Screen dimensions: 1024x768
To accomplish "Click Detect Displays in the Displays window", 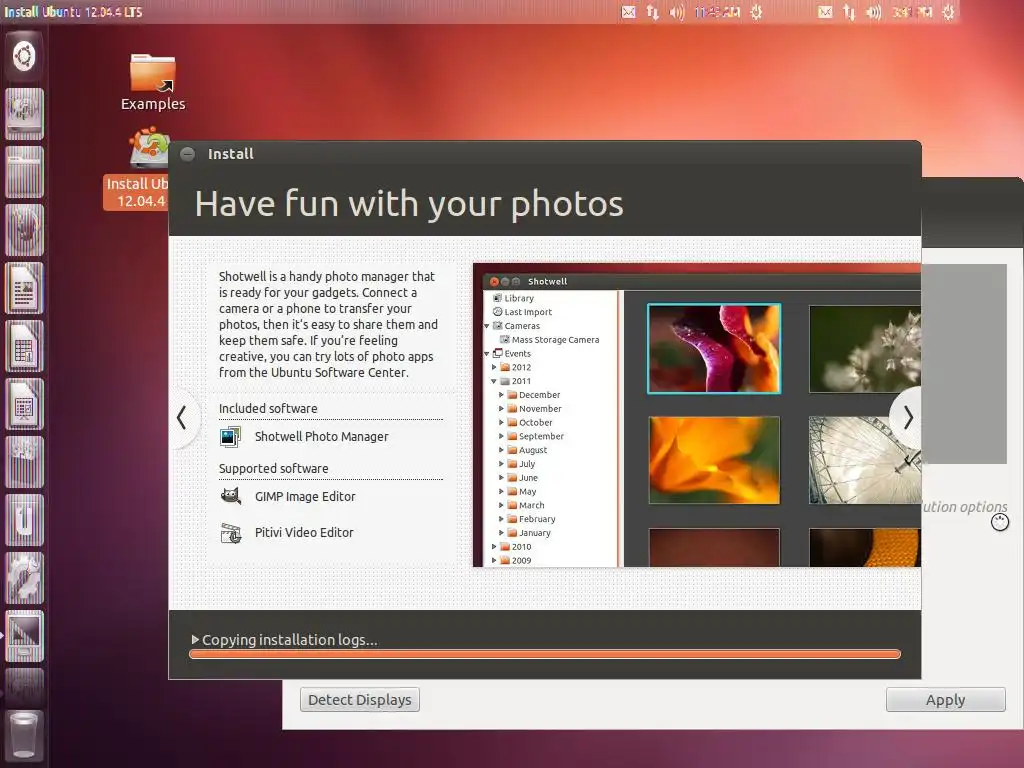I will tap(360, 699).
